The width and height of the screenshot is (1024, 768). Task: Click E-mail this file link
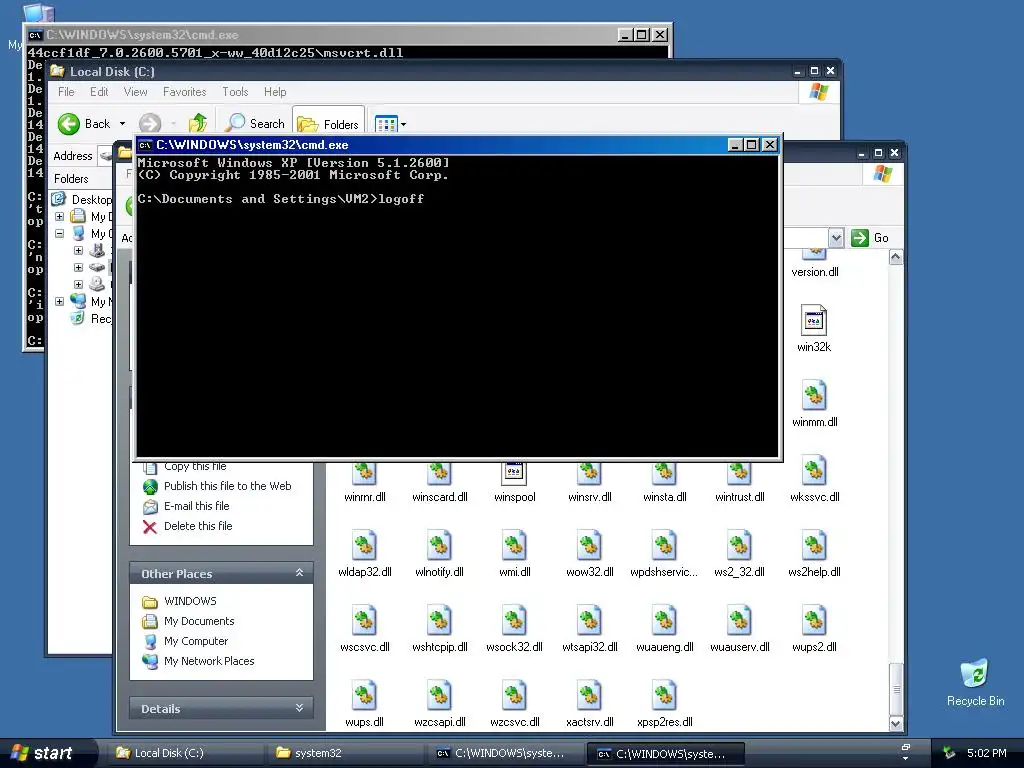(x=197, y=506)
